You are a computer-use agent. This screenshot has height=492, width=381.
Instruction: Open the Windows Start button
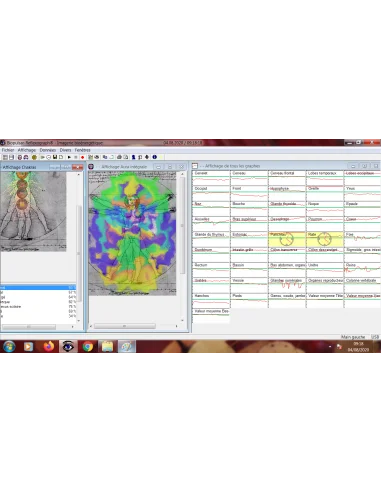9,346
